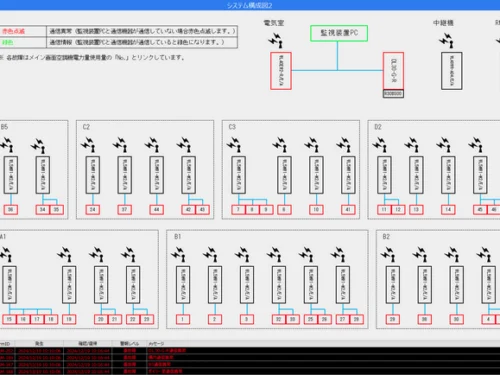Select the red DL30-G-R device box
Viewport: 500px width, 375px height.
393,71
